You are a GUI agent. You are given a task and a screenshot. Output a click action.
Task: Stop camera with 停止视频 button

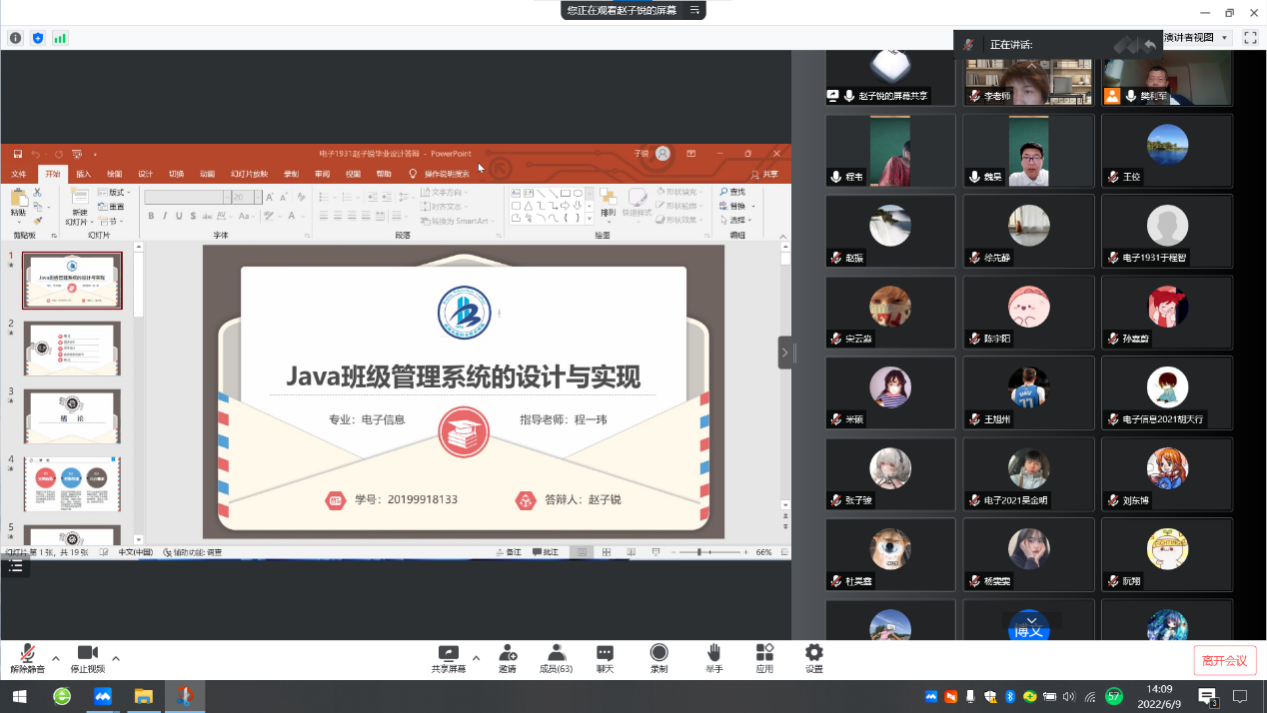point(87,659)
